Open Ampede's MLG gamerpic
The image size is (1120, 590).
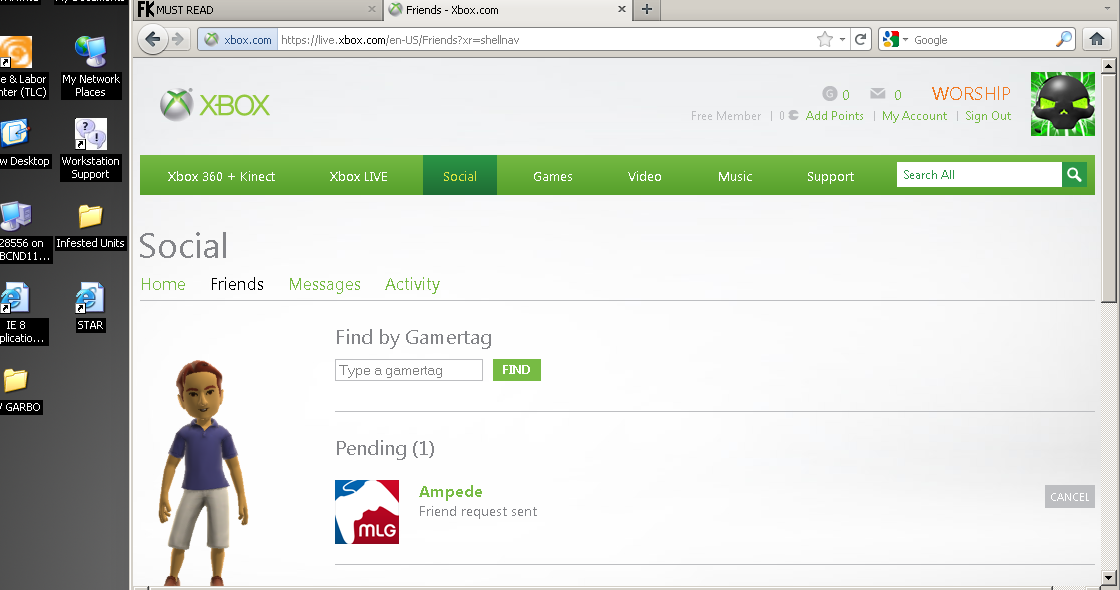click(x=367, y=512)
